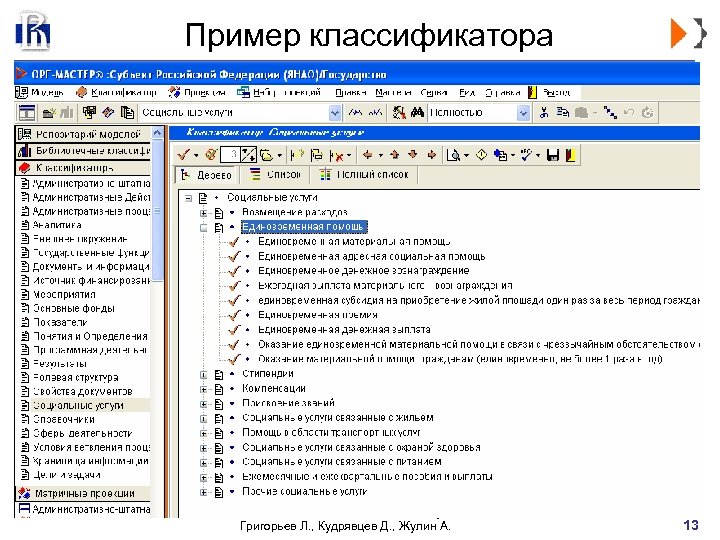
Task: Click the orange down arrow move icon
Action: pyautogui.click(x=413, y=155)
